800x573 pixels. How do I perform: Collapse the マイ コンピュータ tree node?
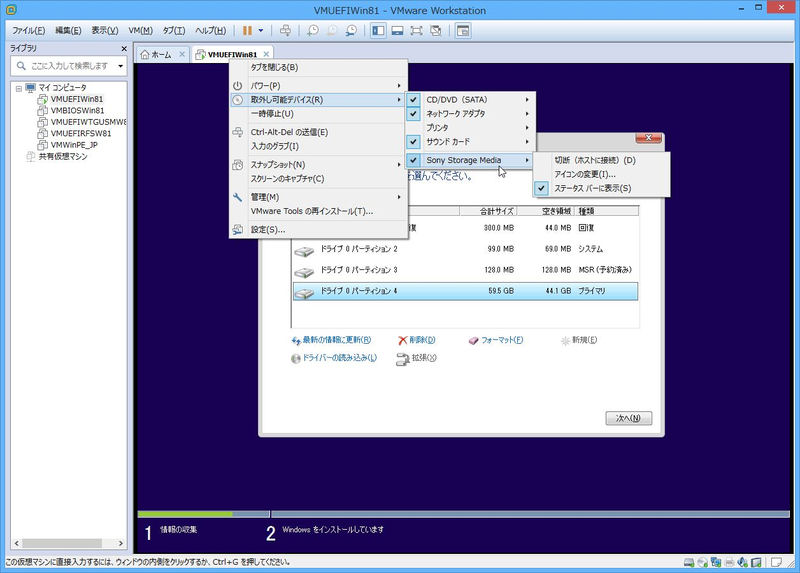coord(19,88)
